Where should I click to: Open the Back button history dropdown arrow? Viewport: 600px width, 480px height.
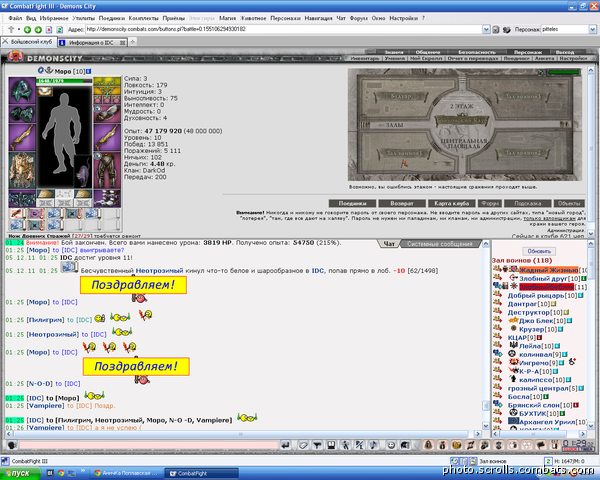(19, 29)
